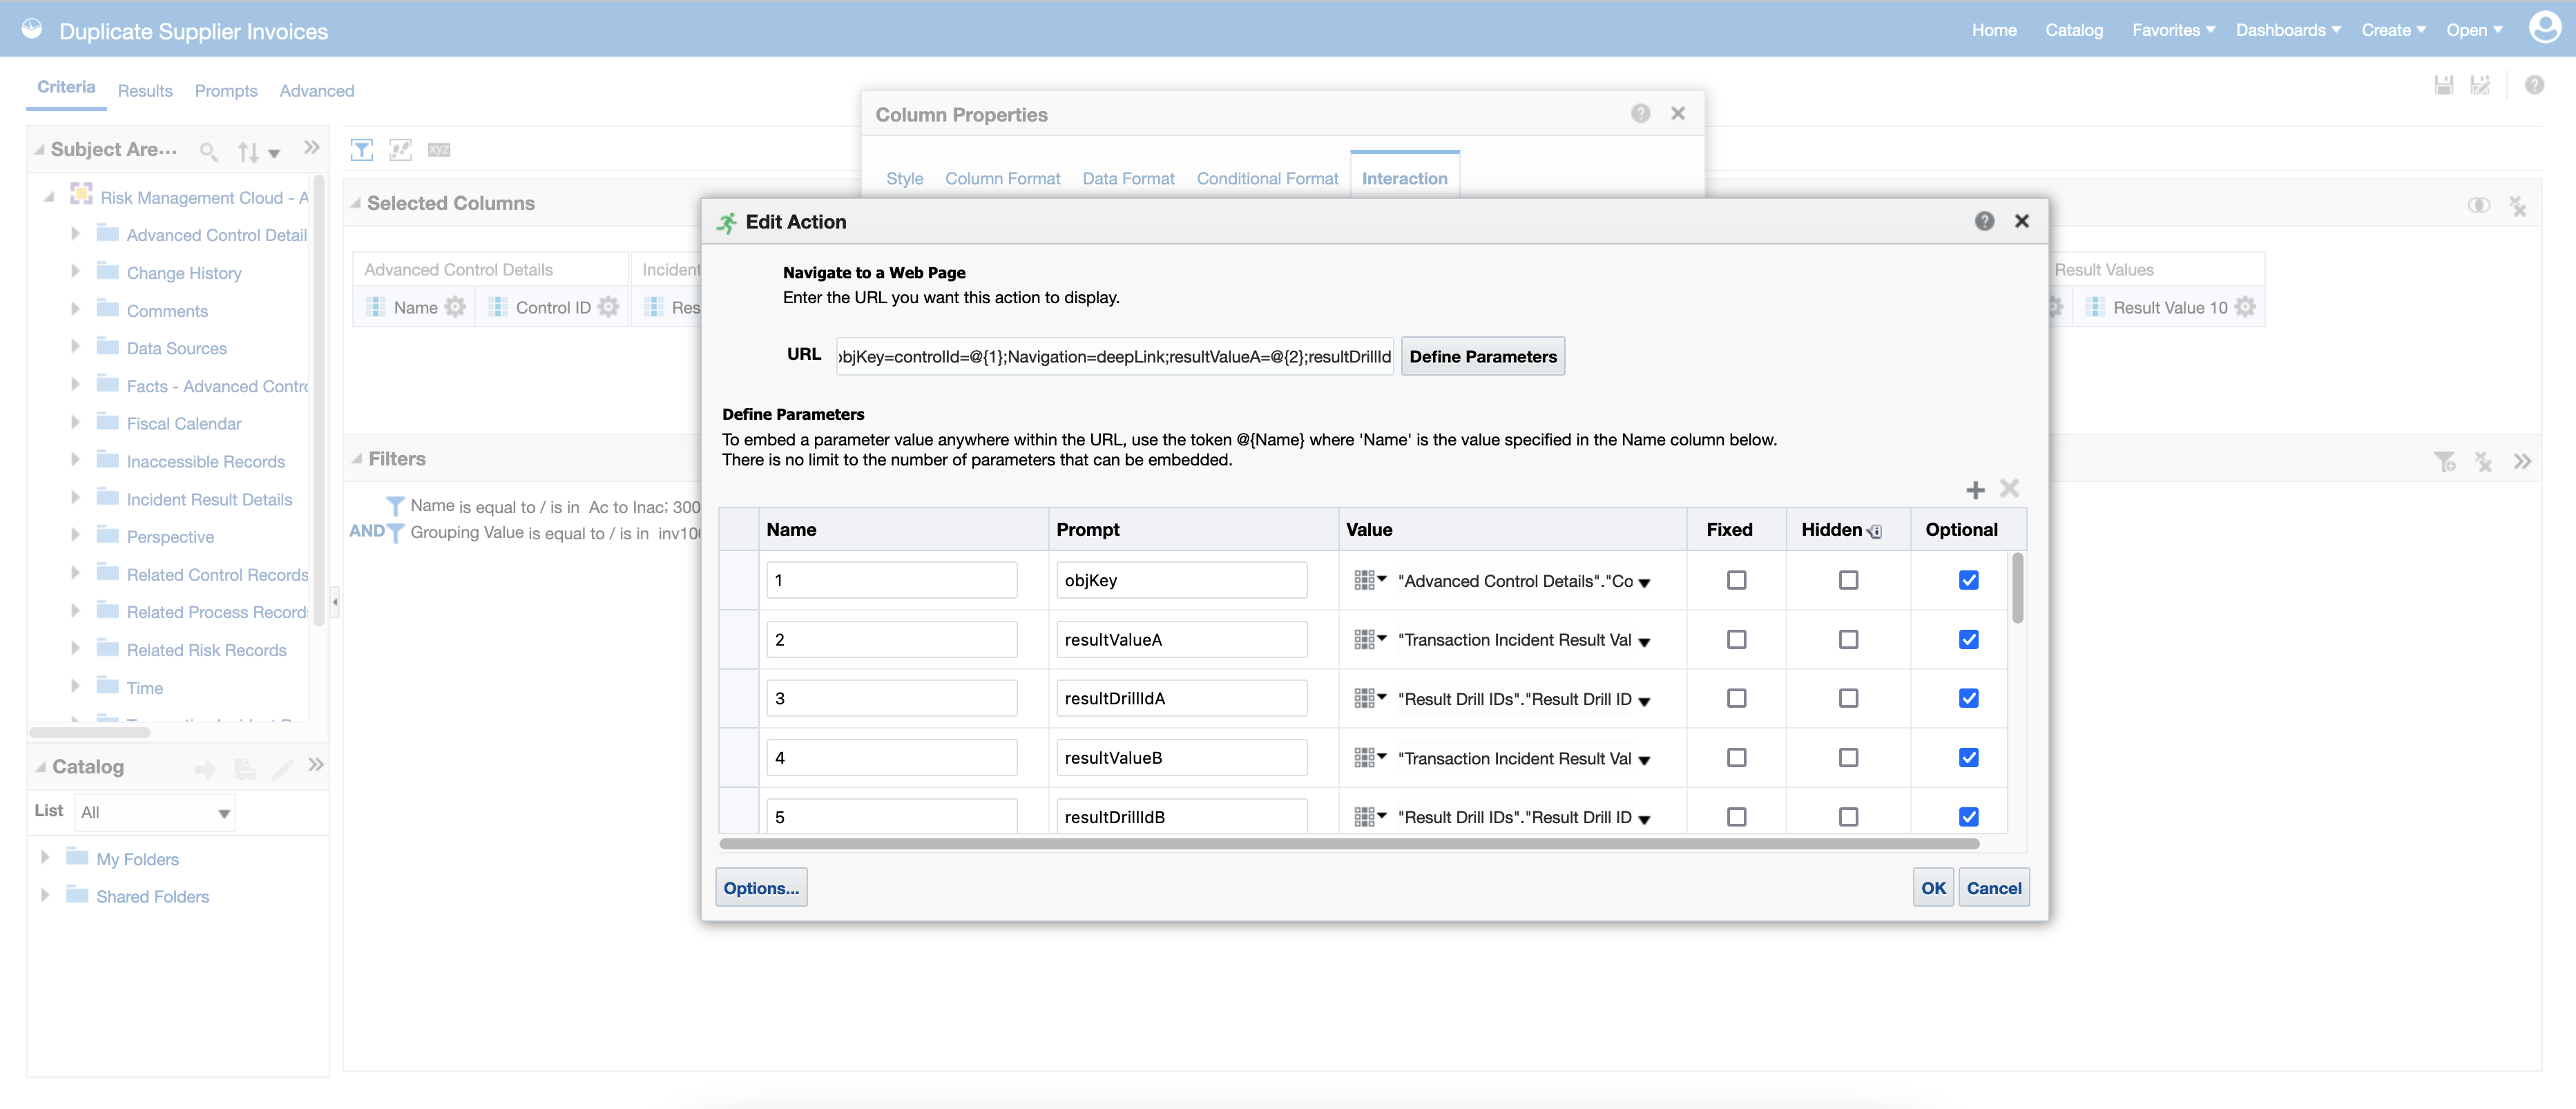Image resolution: width=2576 pixels, height=1109 pixels.
Task: Click the Define Parameters button
Action: (x=1483, y=356)
